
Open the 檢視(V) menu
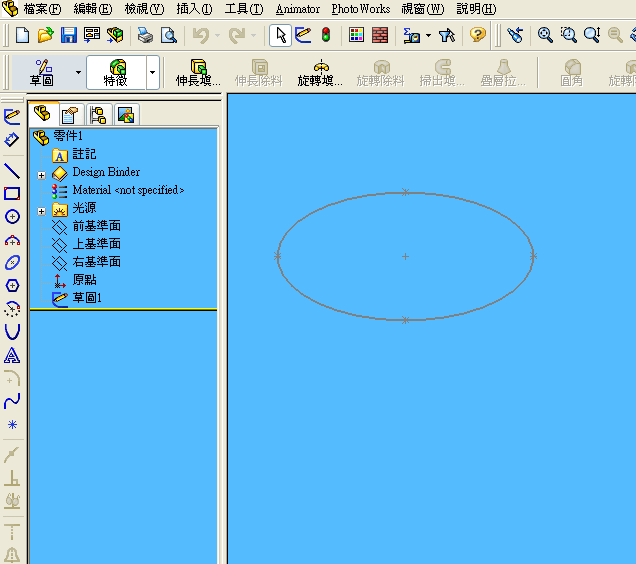tap(144, 9)
